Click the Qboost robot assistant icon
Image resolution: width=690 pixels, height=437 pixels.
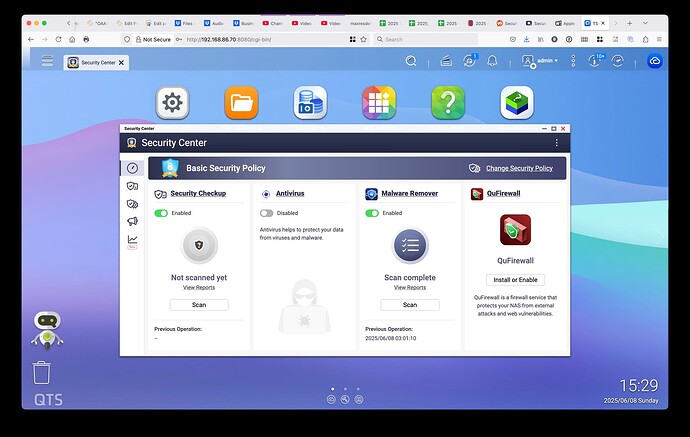[x=48, y=327]
